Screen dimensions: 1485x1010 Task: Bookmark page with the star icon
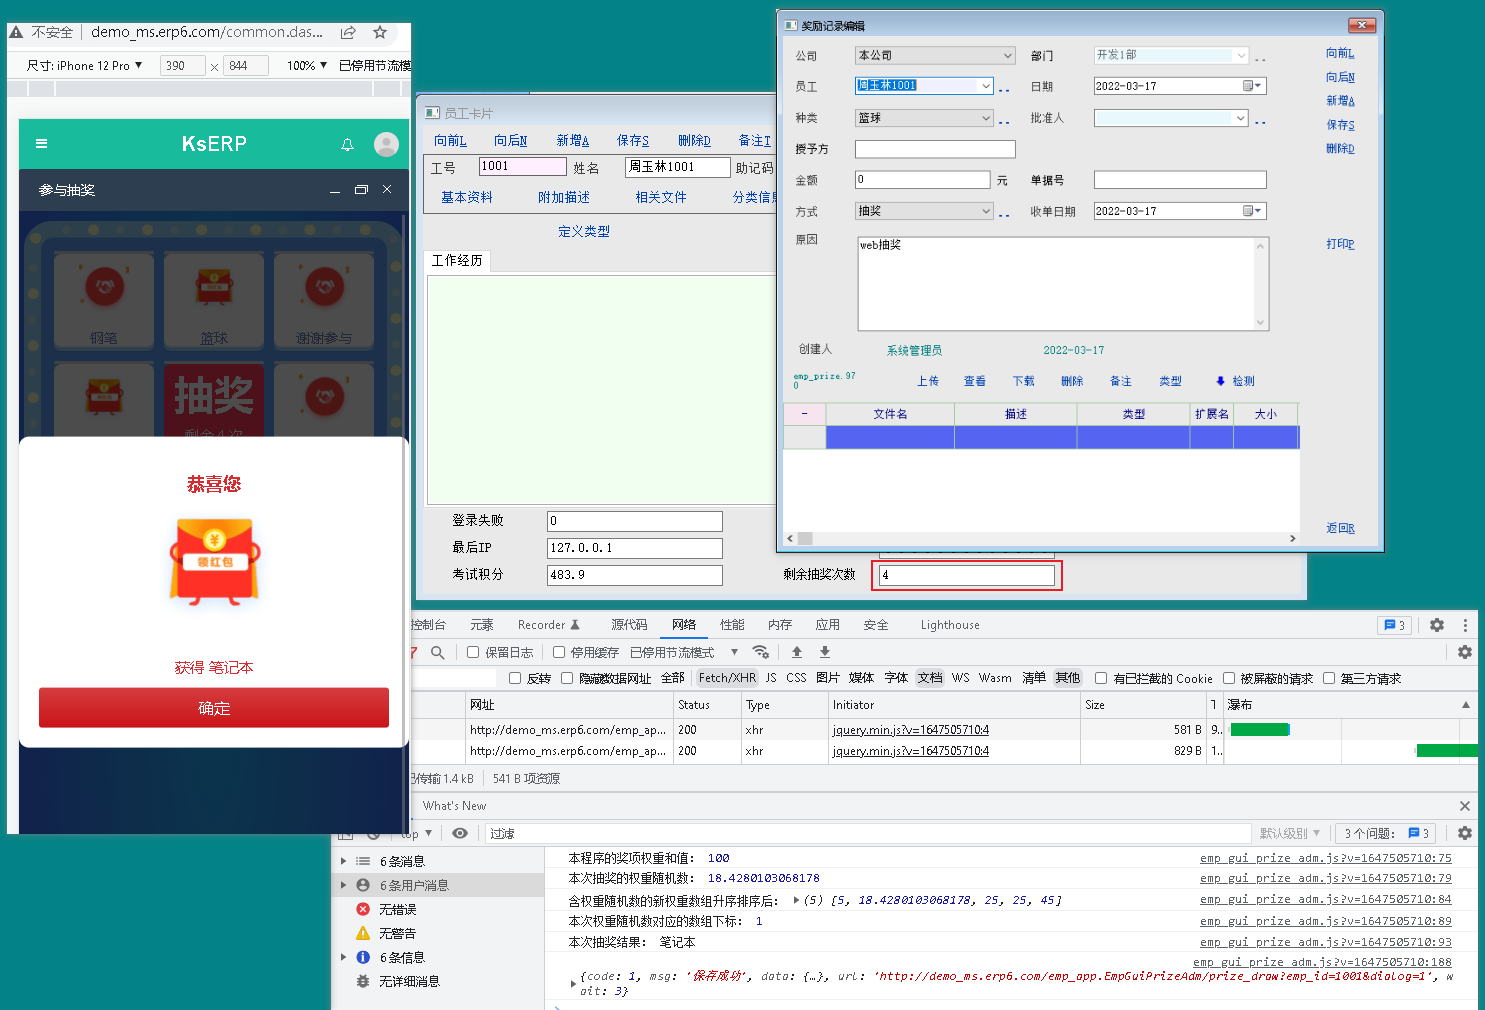click(380, 32)
